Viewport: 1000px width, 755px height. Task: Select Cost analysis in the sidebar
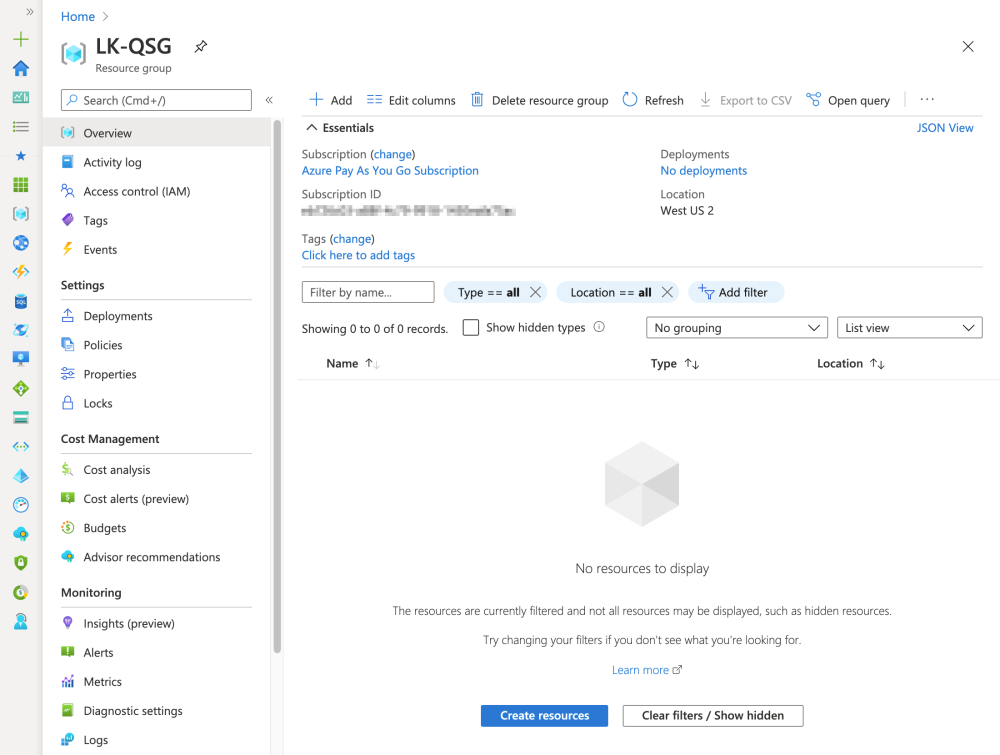(x=117, y=470)
